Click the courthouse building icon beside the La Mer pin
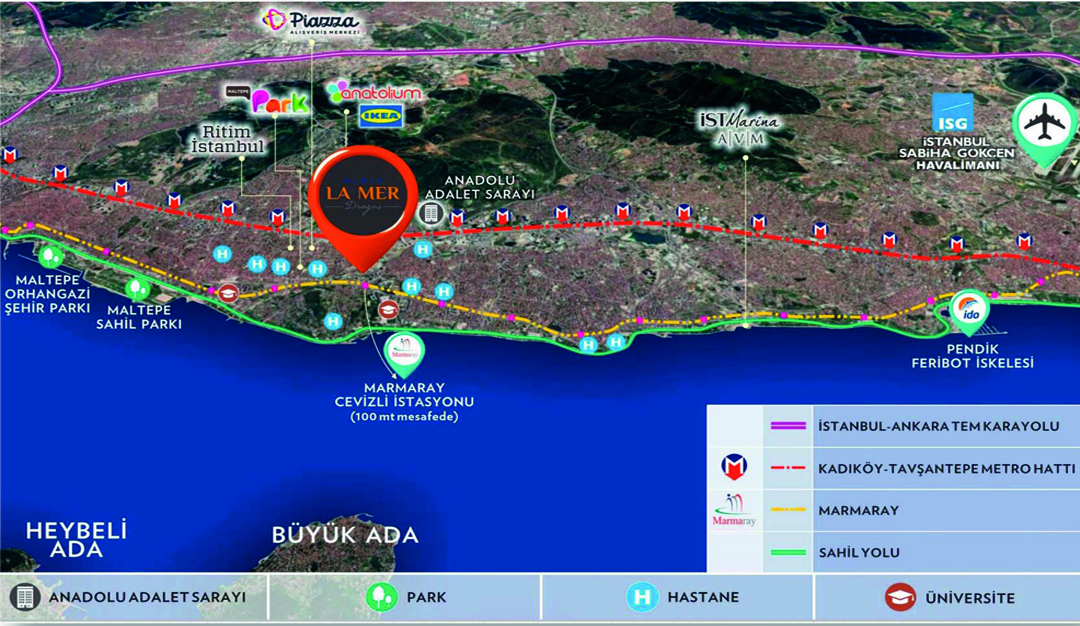 coord(430,213)
